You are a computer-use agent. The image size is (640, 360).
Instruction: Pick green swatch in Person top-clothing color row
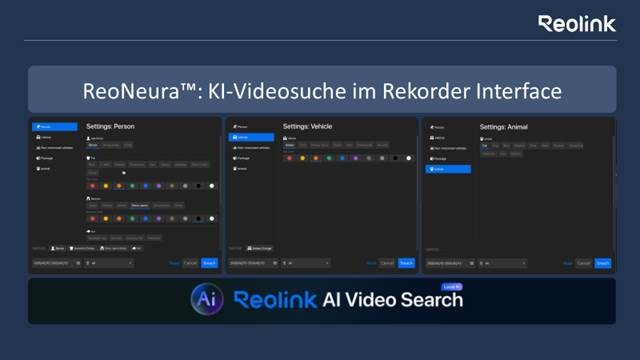pos(132,186)
